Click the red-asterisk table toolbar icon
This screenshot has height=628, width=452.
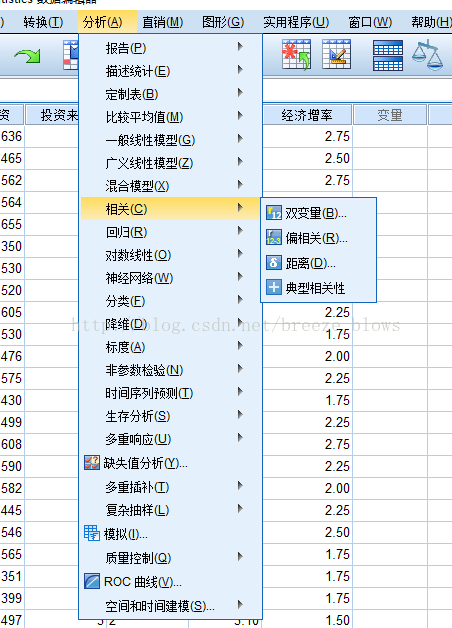pyautogui.click(x=296, y=54)
